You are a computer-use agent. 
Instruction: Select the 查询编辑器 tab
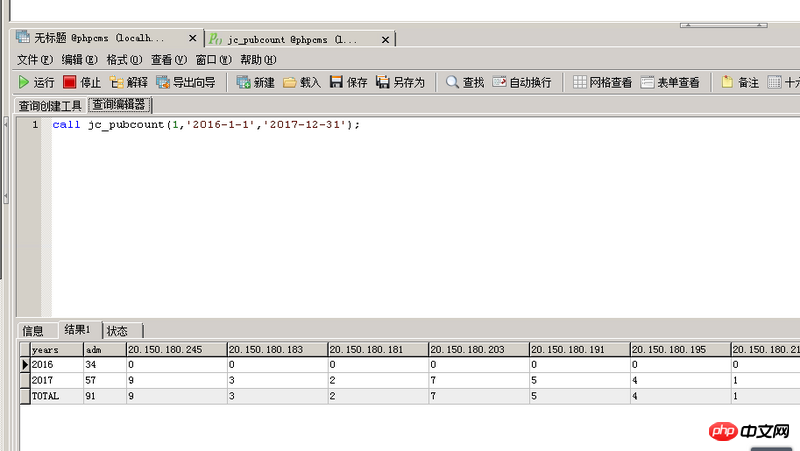coord(119,105)
